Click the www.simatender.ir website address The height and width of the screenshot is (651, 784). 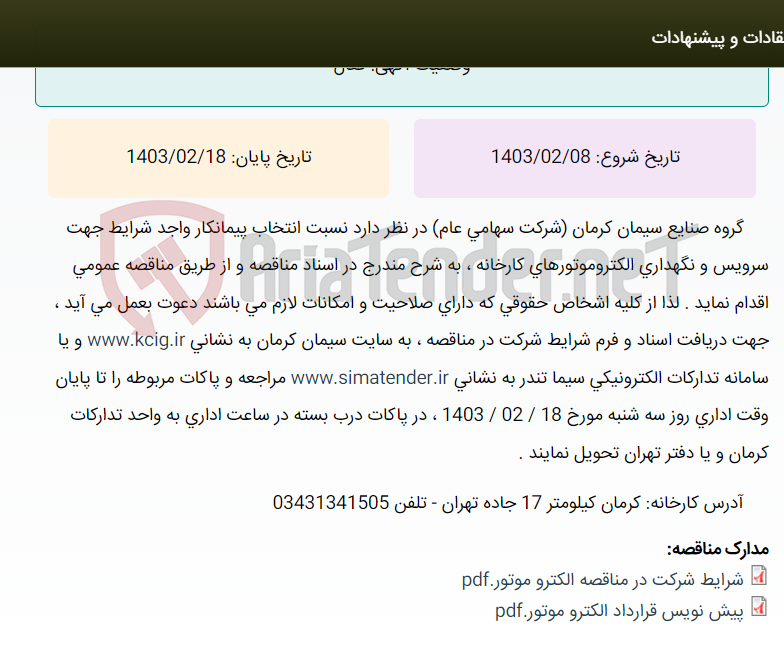click(x=370, y=378)
